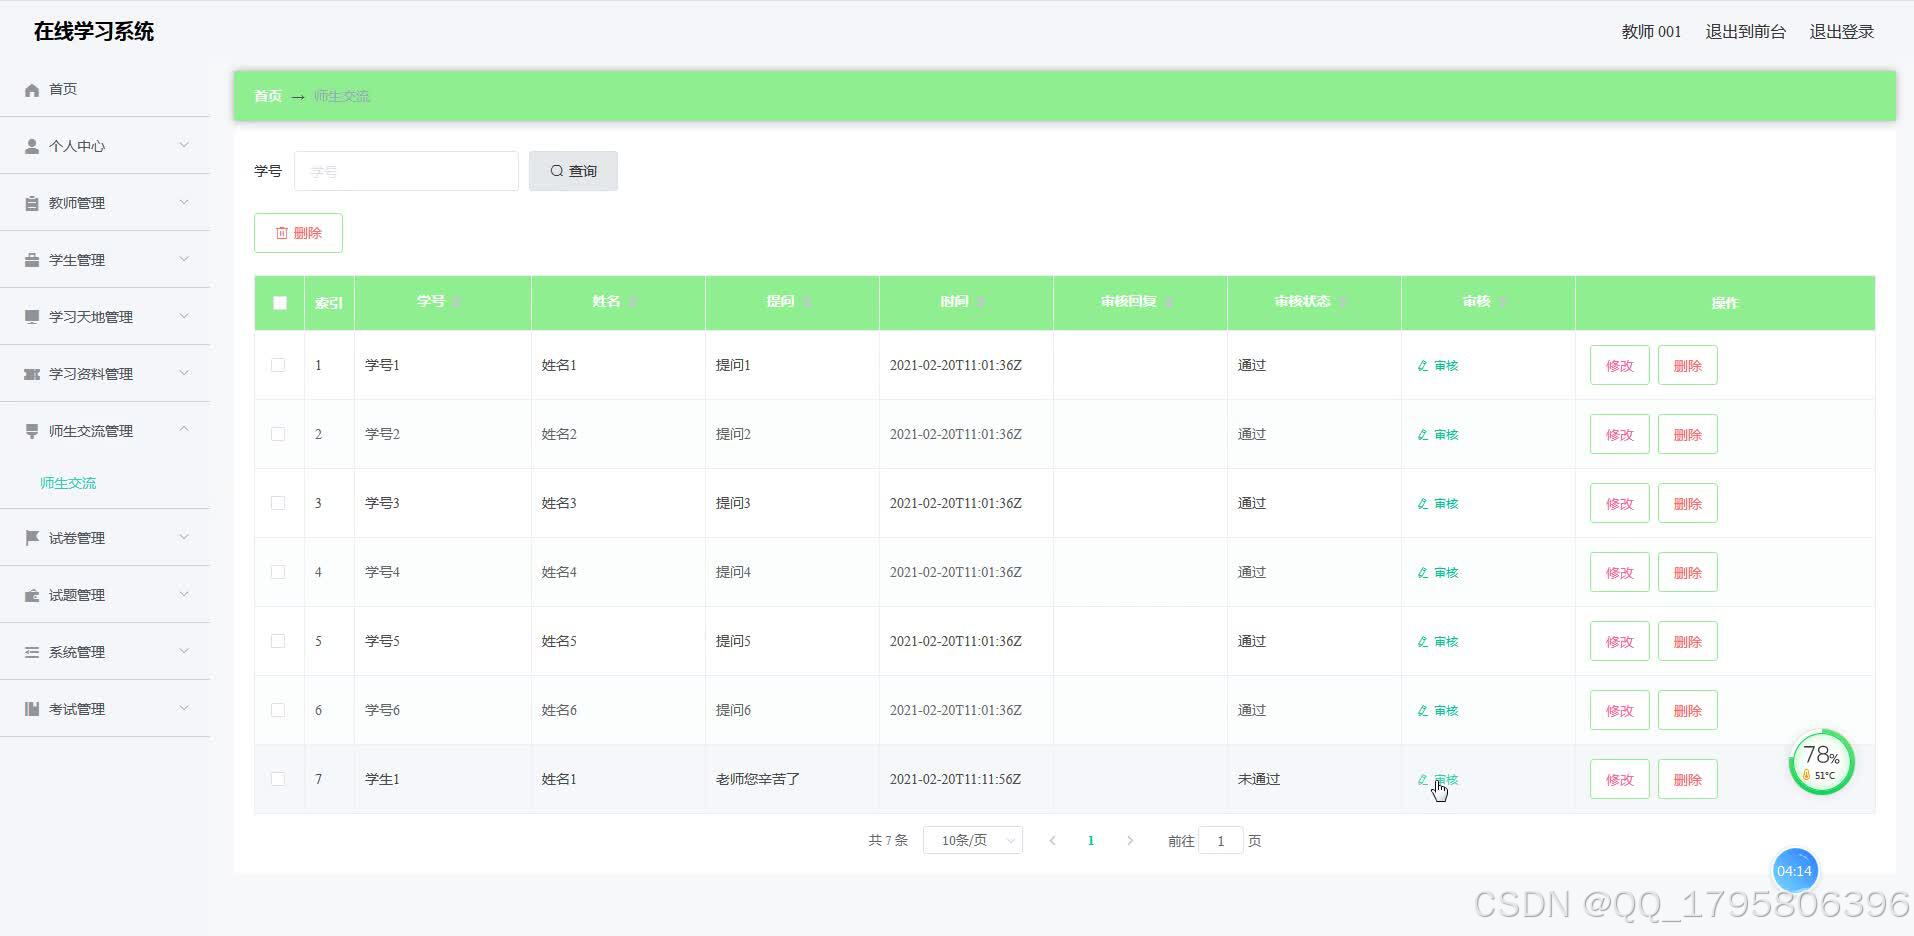This screenshot has width=1914, height=936.
Task: Click the person icon beside 个人中心
Action: 32,146
